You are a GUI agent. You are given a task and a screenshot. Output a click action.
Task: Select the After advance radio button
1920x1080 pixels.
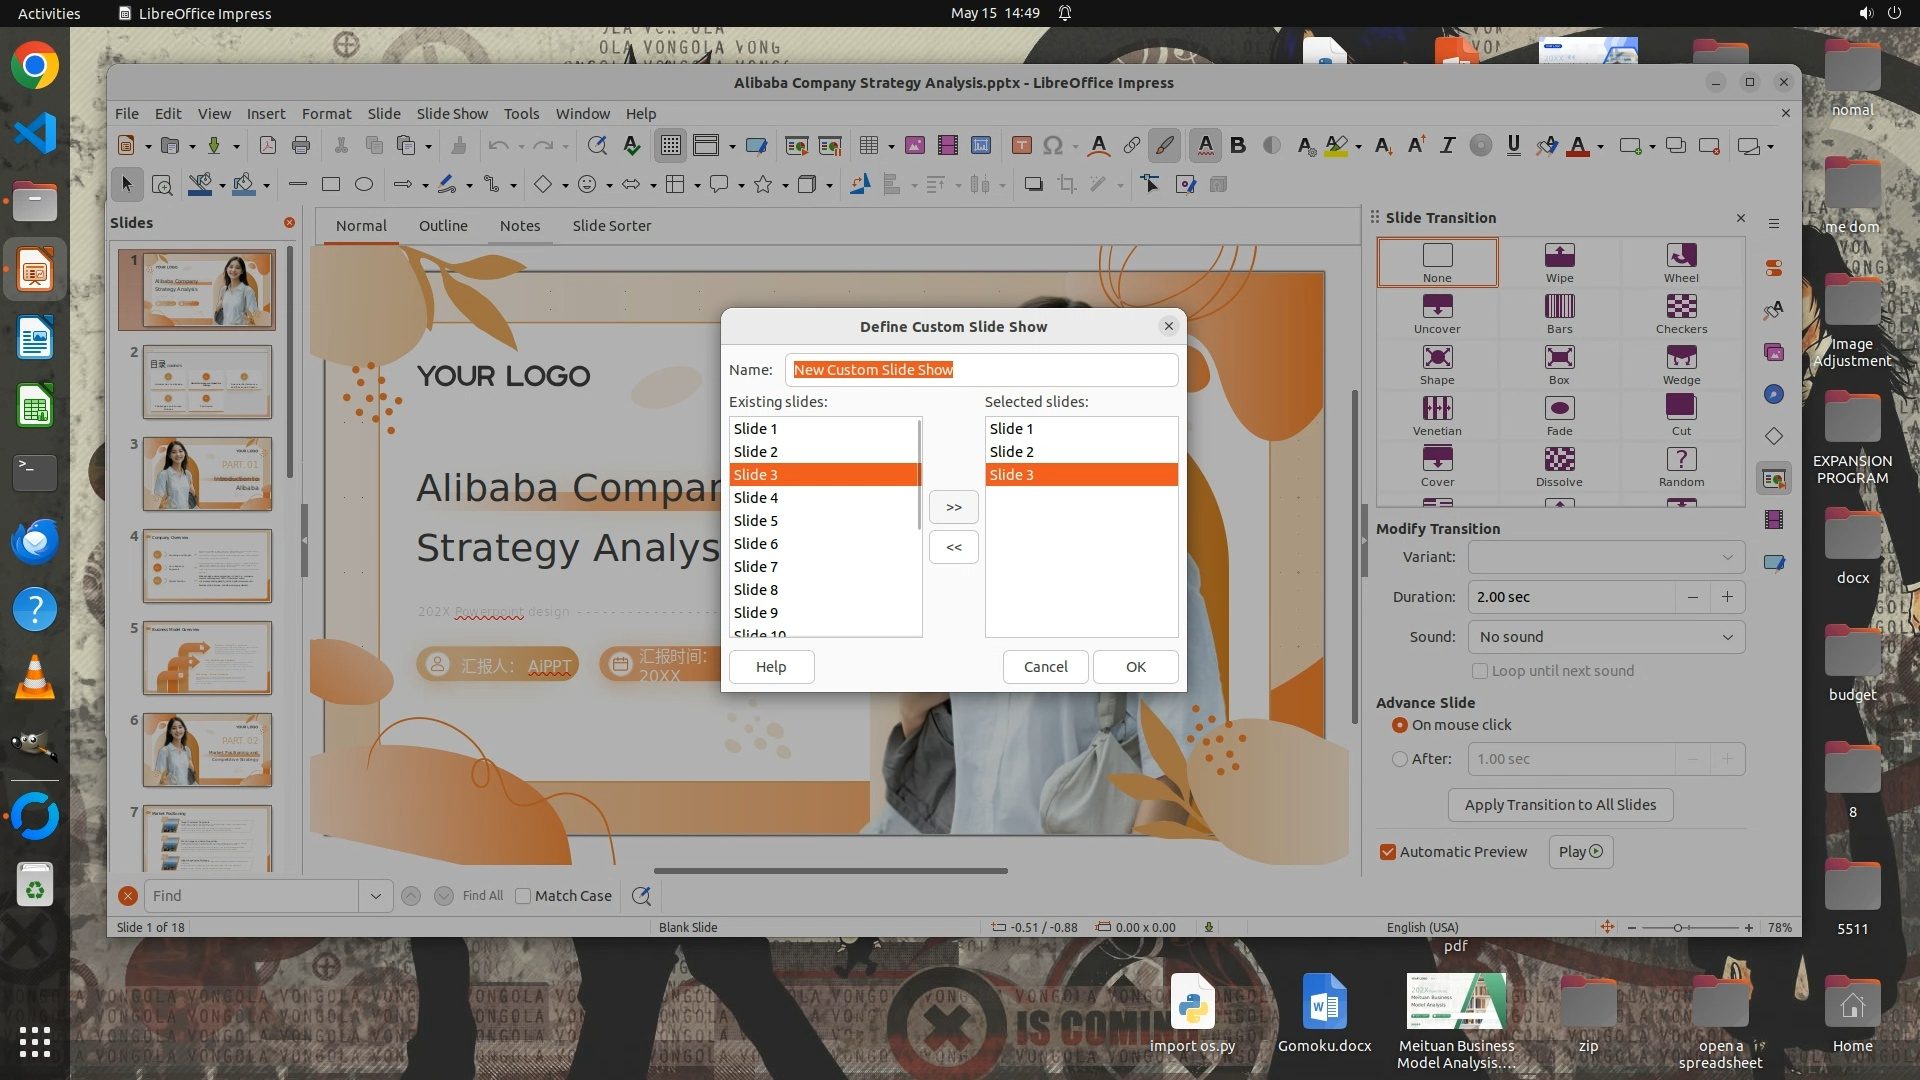pyautogui.click(x=1400, y=759)
